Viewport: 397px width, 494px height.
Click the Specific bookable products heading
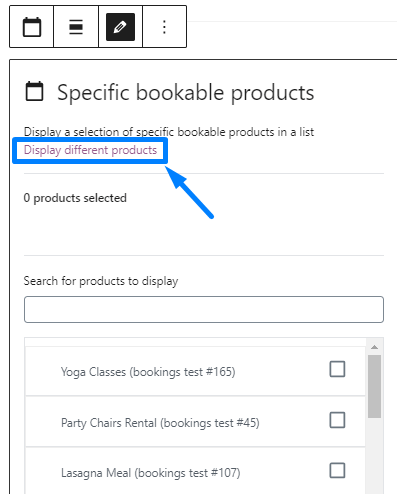185,93
